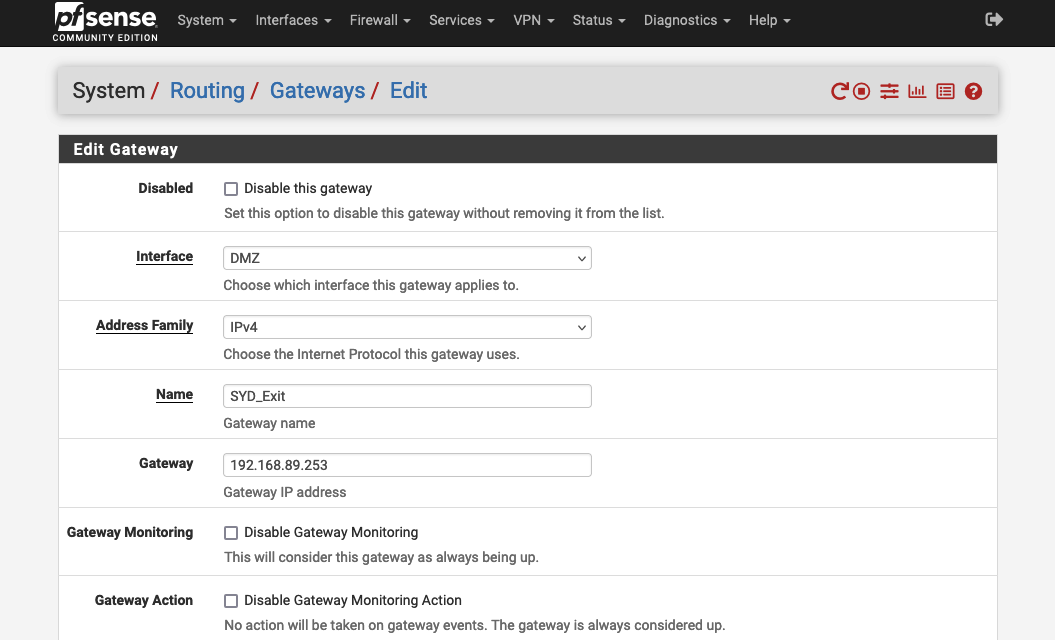Viewport: 1055px width, 640px height.
Task: Open the VPN menu
Action: click(x=533, y=19)
